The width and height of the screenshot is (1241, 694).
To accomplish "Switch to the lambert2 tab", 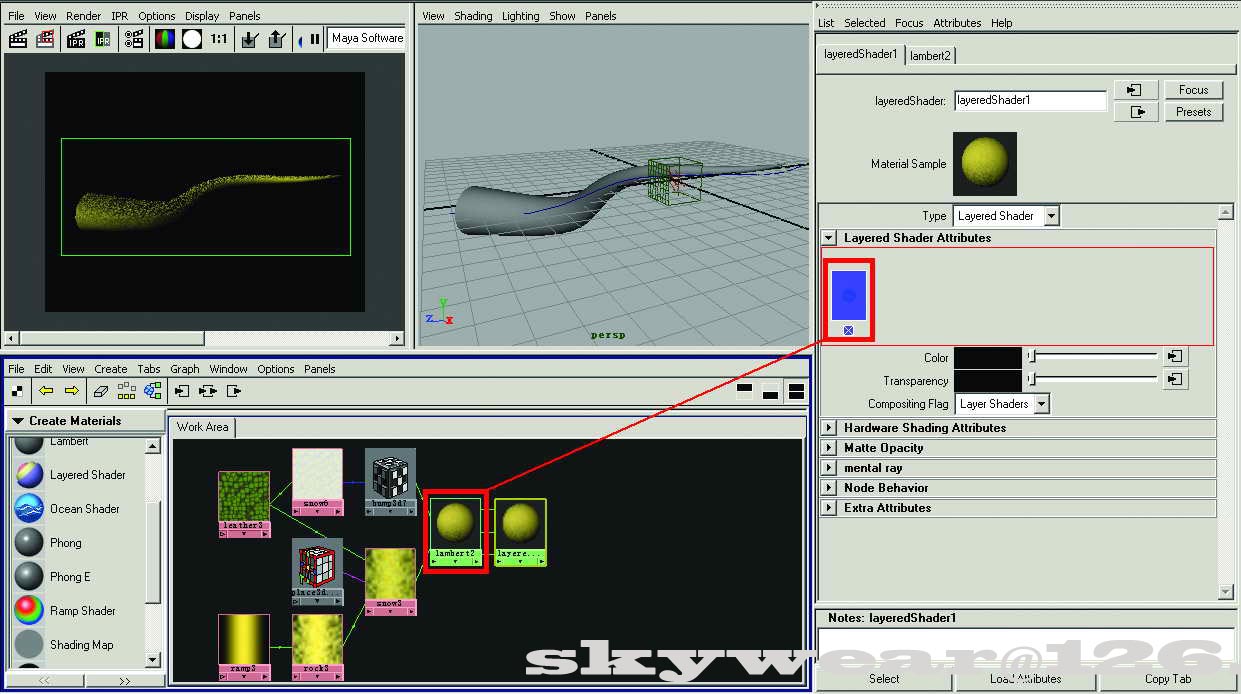I will click(x=930, y=56).
